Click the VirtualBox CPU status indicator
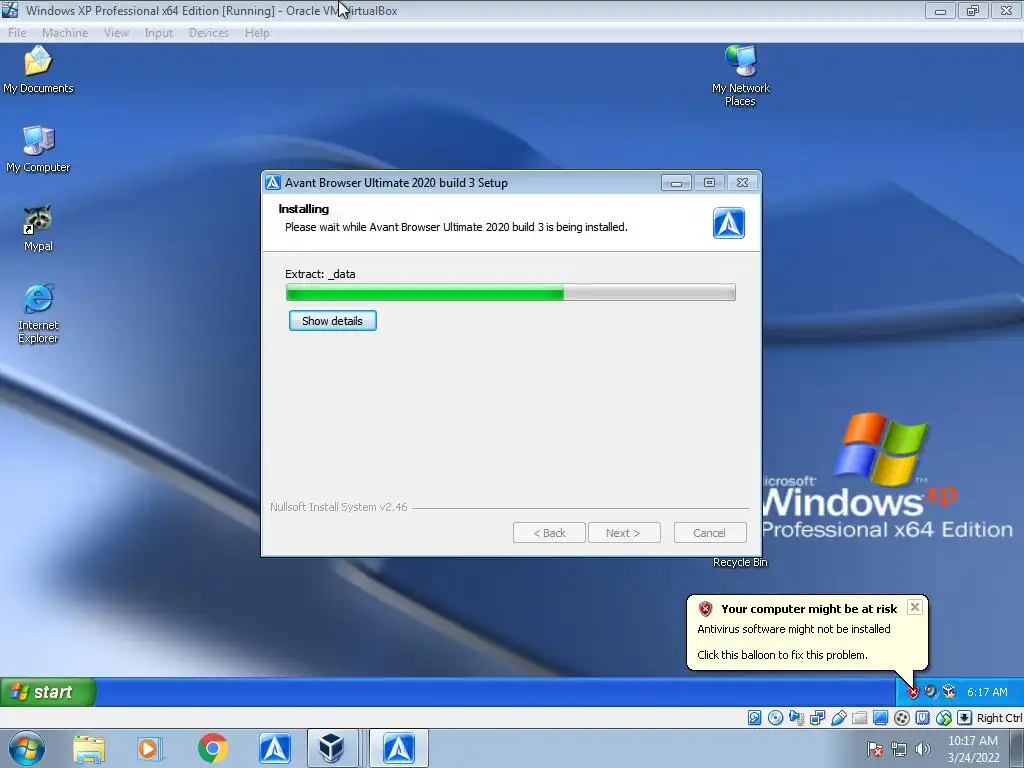The width and height of the screenshot is (1024, 768). click(x=922, y=718)
